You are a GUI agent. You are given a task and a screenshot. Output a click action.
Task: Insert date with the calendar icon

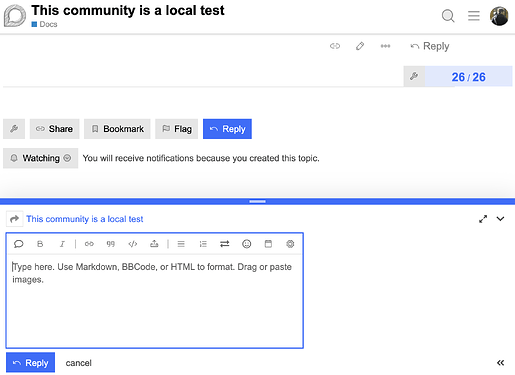pyautogui.click(x=268, y=244)
